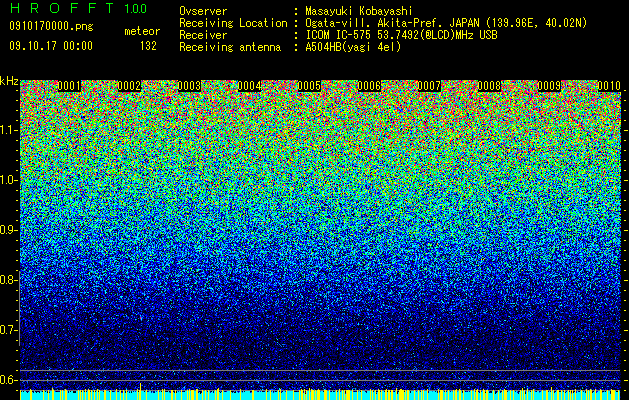Select the 1.1 frequency axis label
629x400 pixels.
point(9,130)
